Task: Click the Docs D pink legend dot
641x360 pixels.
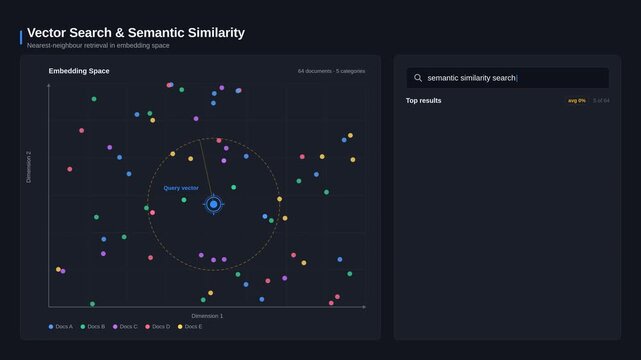Action: tap(148, 326)
